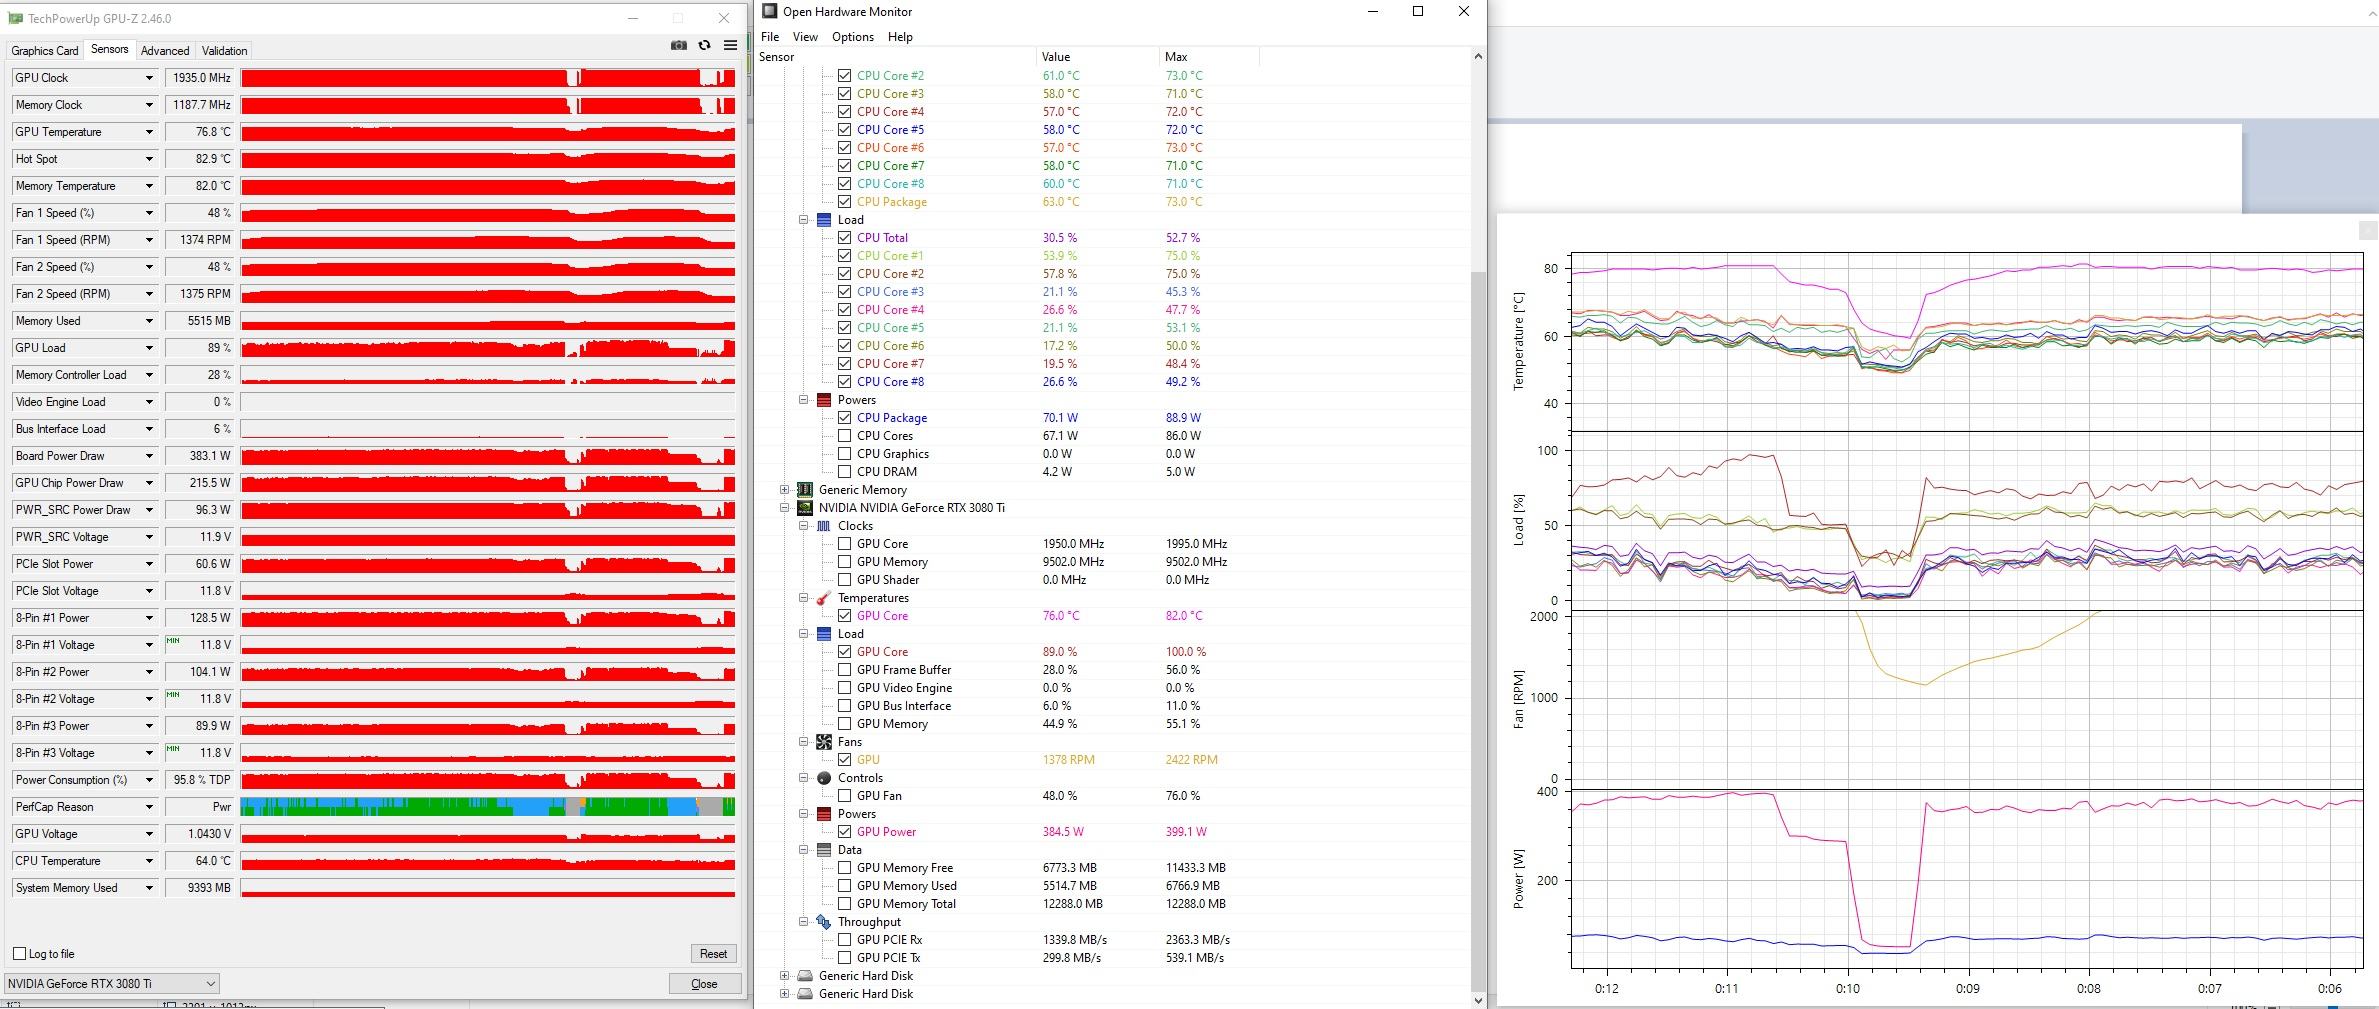Viewport: 2379px width, 1009px height.
Task: Click the GPU Powers category icon
Action: 824,814
